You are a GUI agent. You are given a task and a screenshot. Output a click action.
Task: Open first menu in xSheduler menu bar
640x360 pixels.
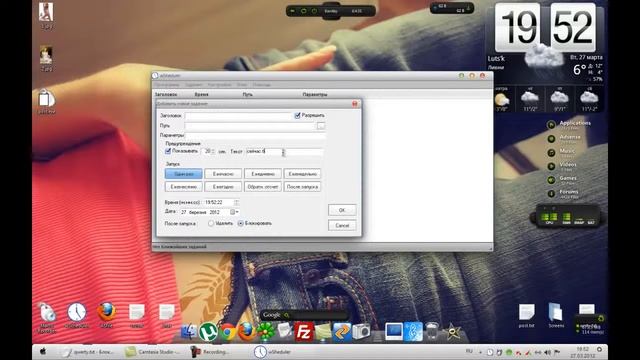[167, 85]
